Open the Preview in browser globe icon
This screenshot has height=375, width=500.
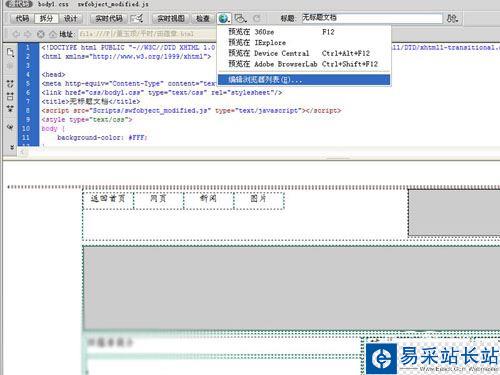224,18
